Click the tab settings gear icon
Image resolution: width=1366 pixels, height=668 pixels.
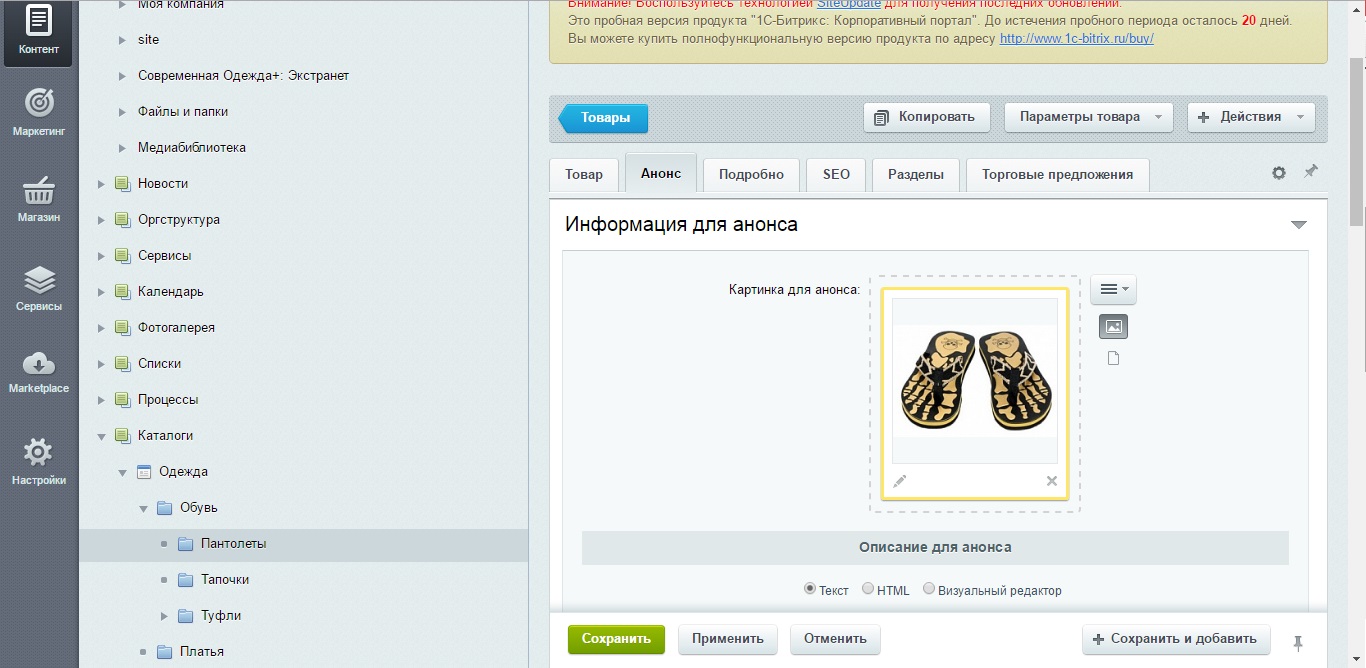1278,173
